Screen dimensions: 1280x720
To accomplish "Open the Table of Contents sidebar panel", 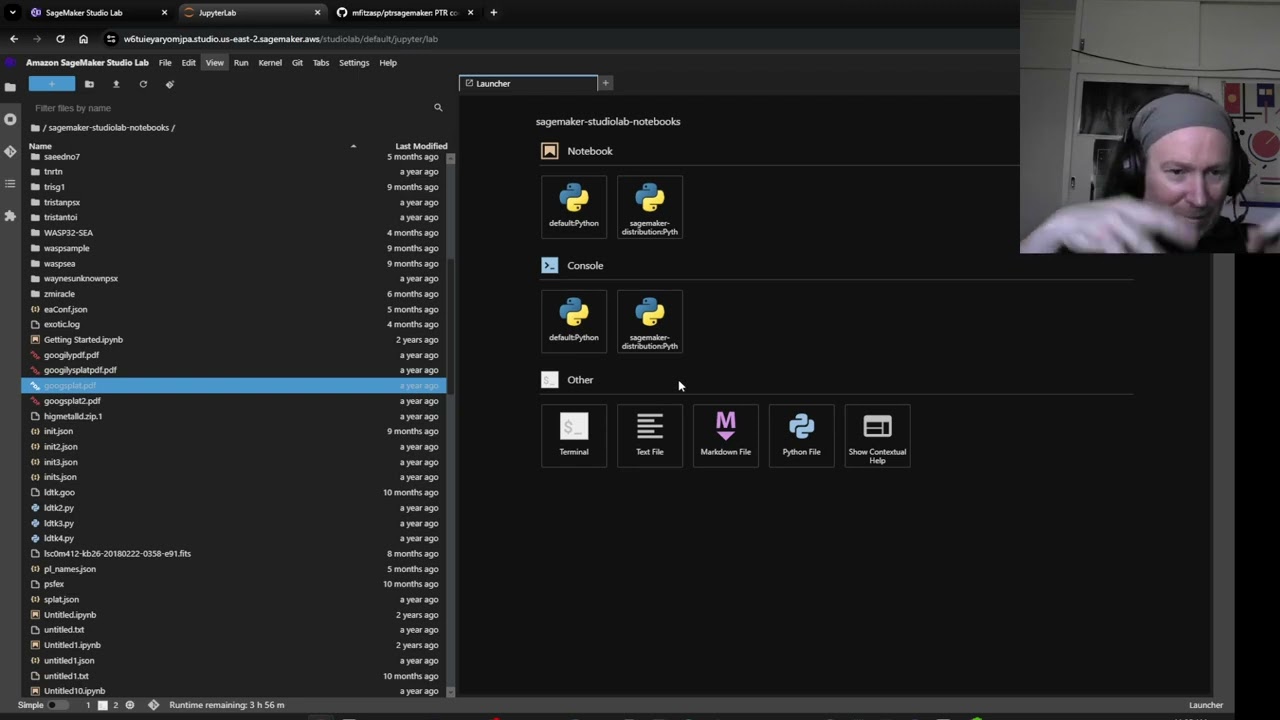I will [10, 183].
